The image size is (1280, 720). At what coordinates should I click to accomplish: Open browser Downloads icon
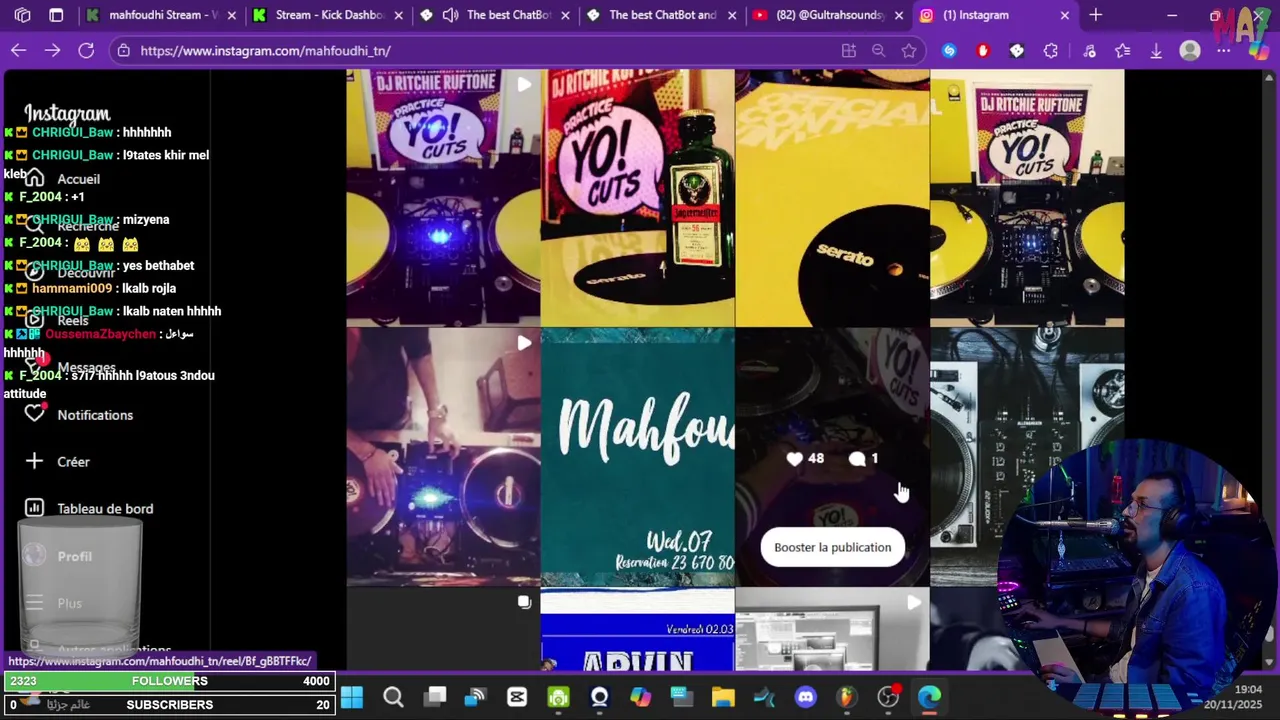point(1156,50)
